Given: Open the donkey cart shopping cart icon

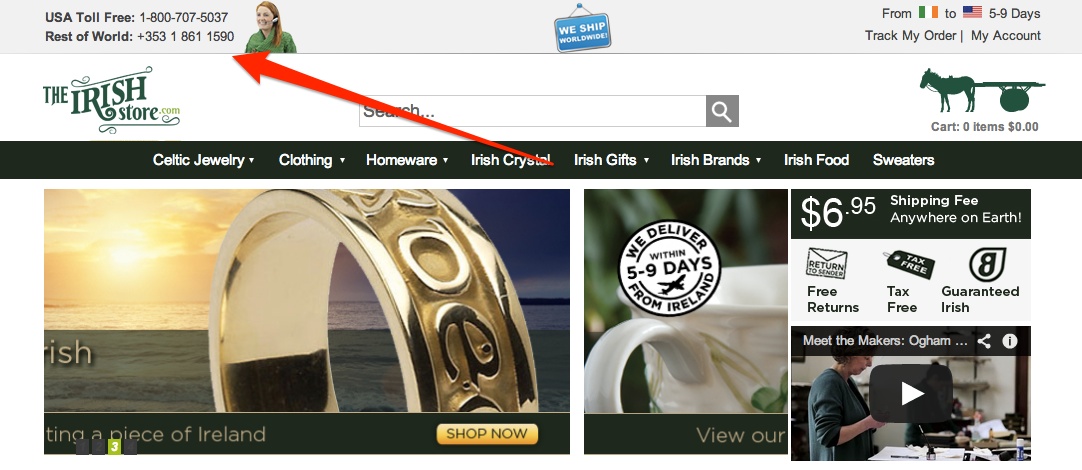Looking at the screenshot, I should 982,90.
